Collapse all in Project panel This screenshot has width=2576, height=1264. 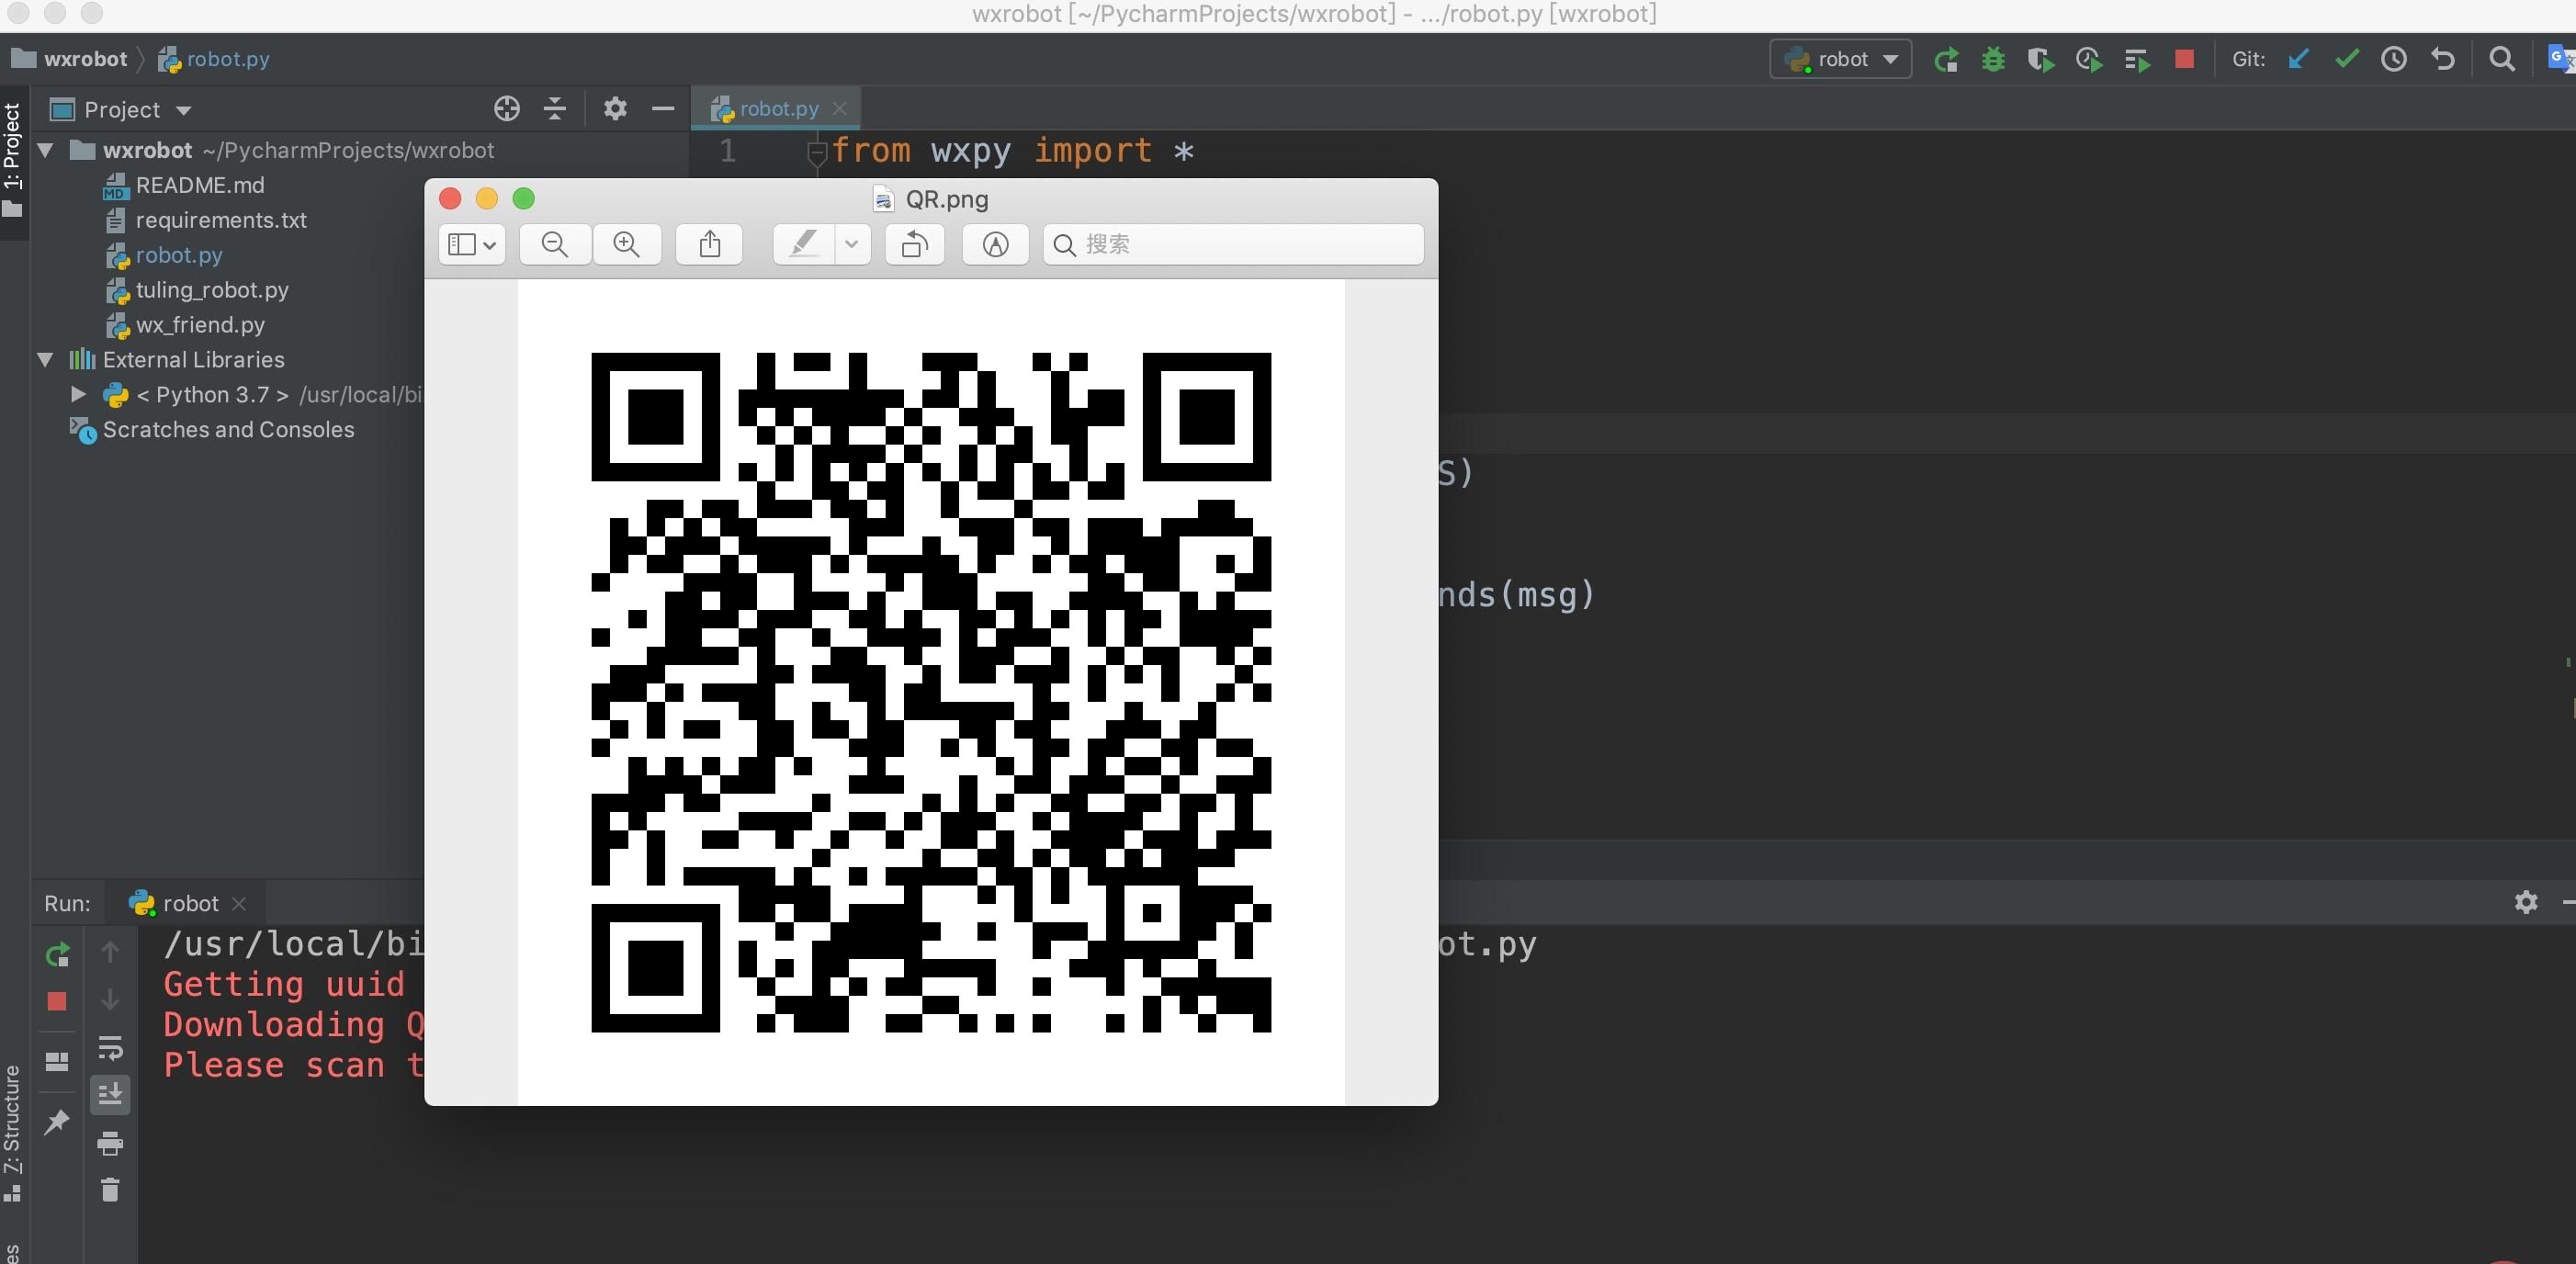pos(555,109)
